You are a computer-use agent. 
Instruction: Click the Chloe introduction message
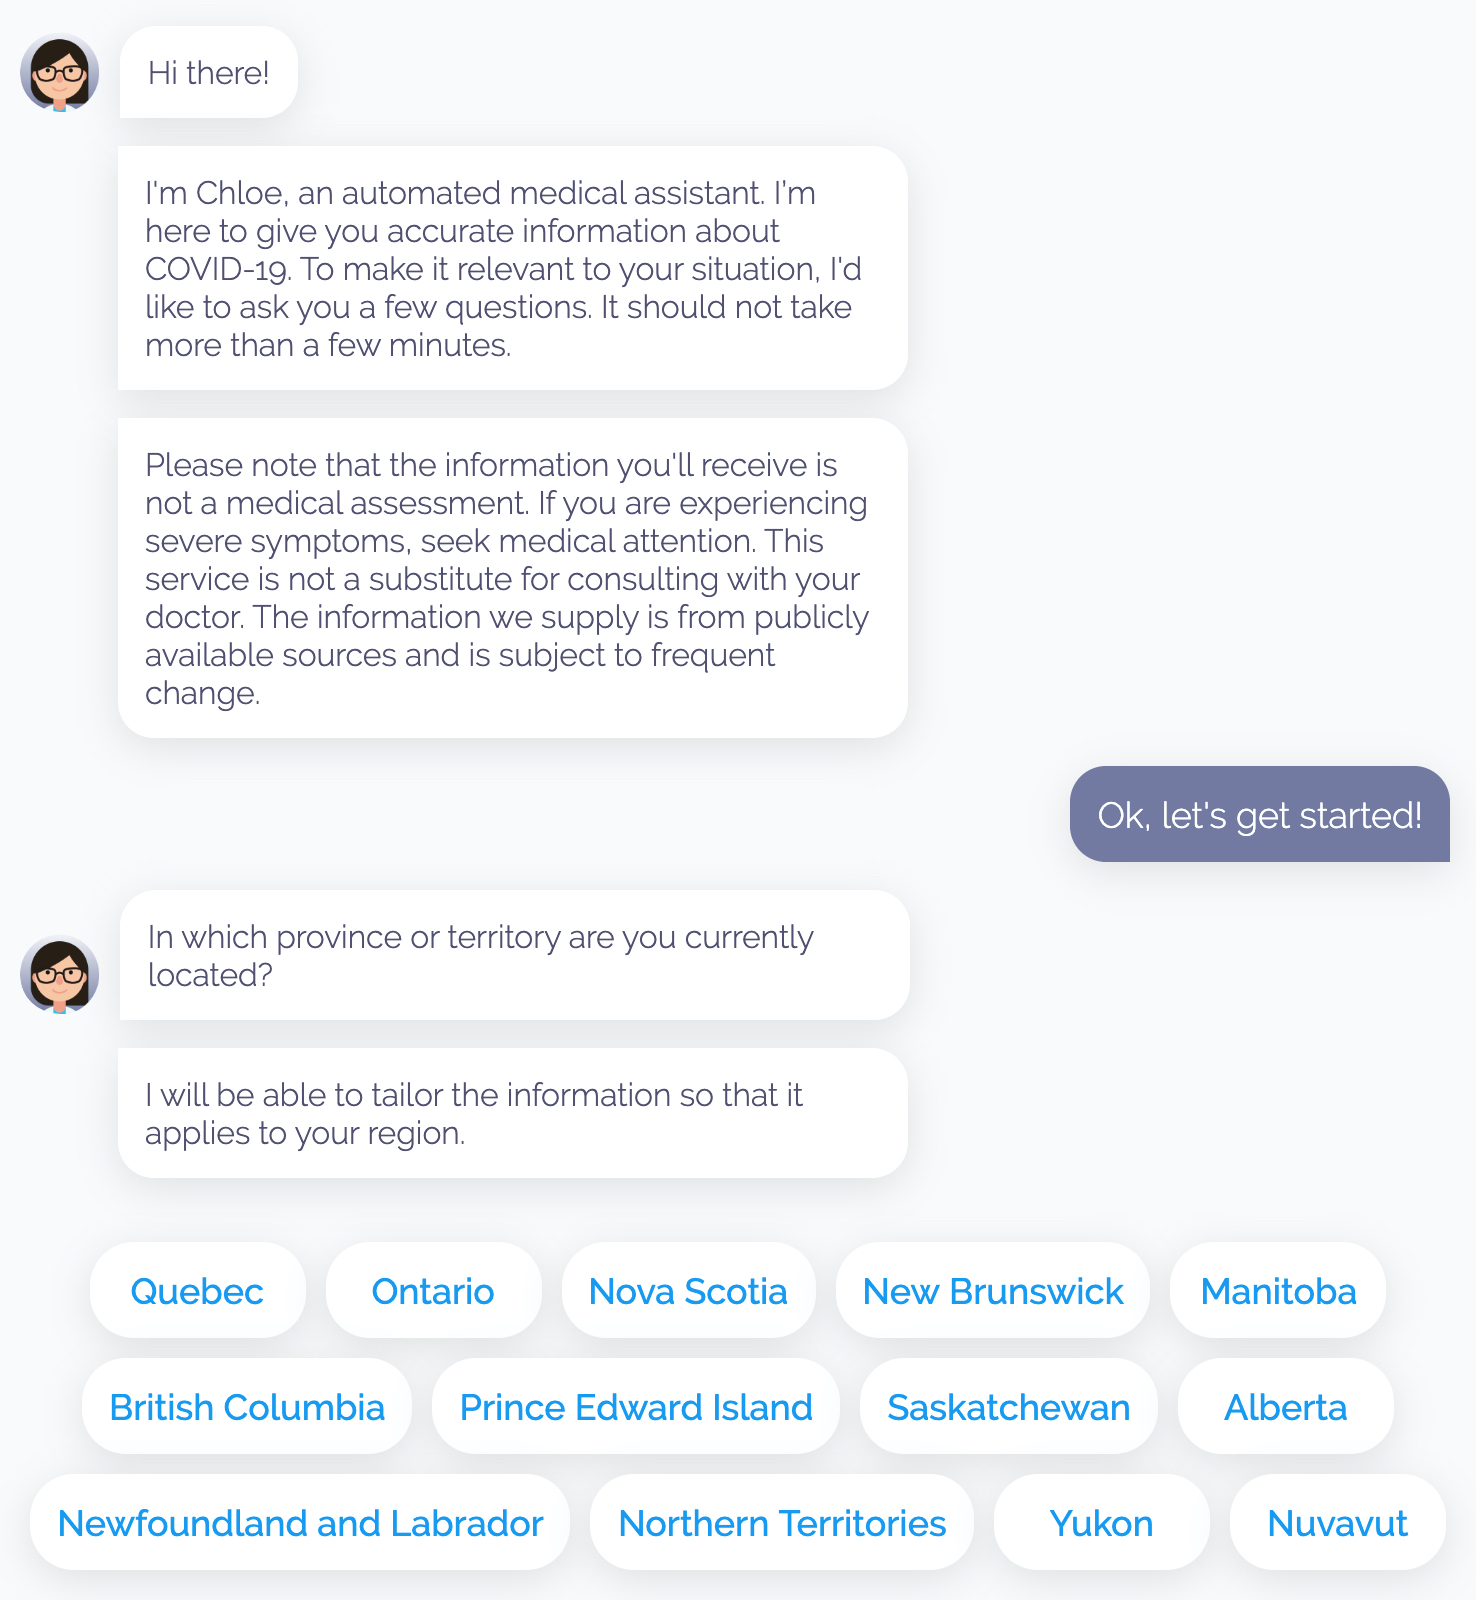click(x=513, y=268)
